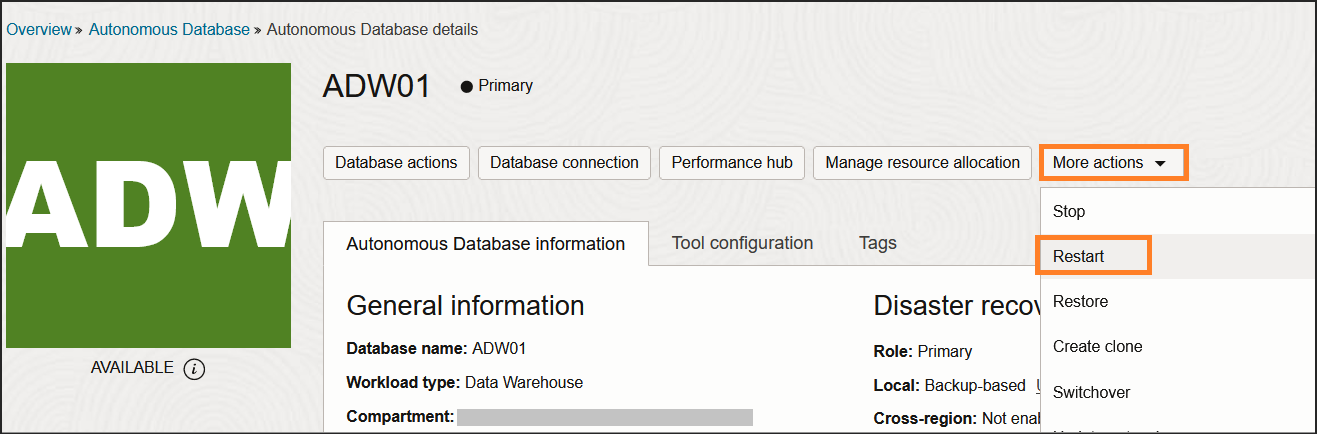The image size is (1317, 434).
Task: Switch to Autonomous Database information tab
Action: tap(485, 243)
